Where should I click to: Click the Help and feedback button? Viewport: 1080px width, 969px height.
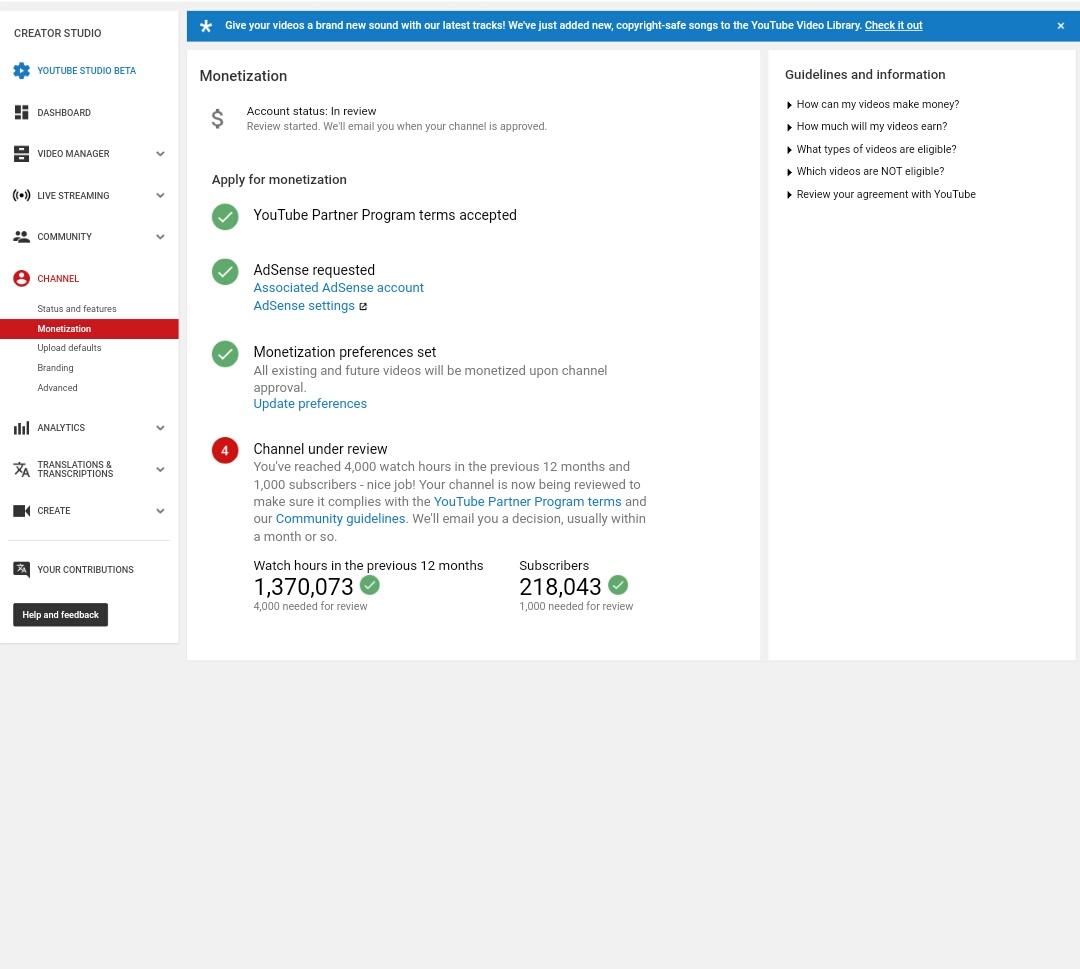coord(61,614)
